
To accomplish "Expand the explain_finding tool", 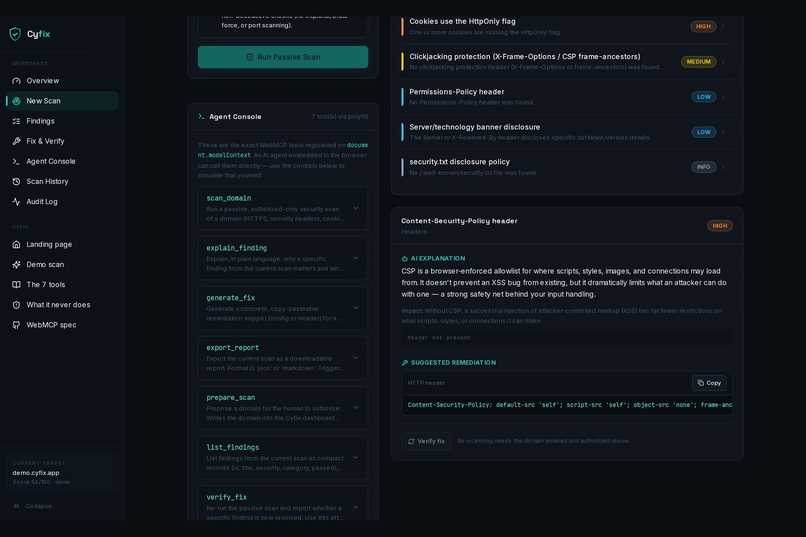I will (x=283, y=258).
